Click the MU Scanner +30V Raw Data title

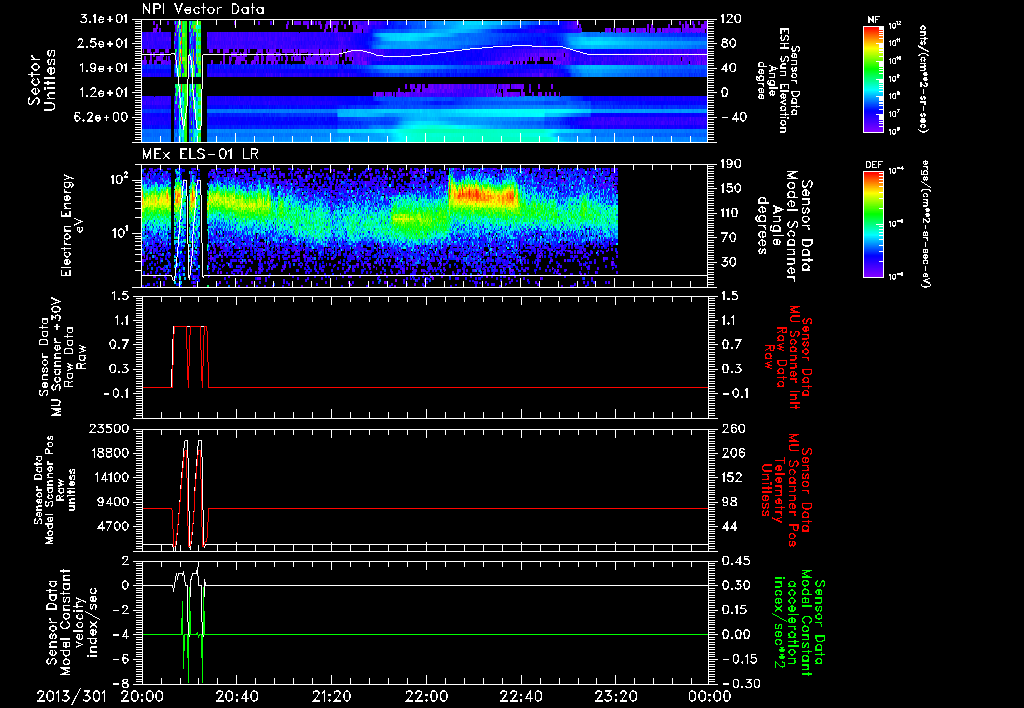pyautogui.click(x=63, y=357)
